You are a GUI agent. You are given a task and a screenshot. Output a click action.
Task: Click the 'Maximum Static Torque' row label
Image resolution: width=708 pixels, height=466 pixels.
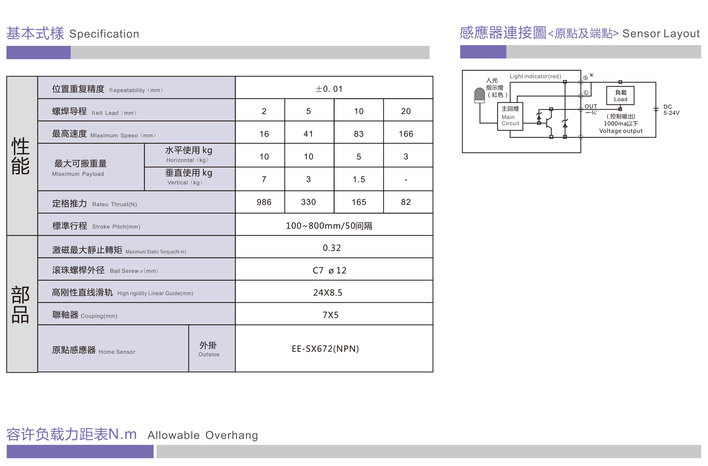[119, 250]
